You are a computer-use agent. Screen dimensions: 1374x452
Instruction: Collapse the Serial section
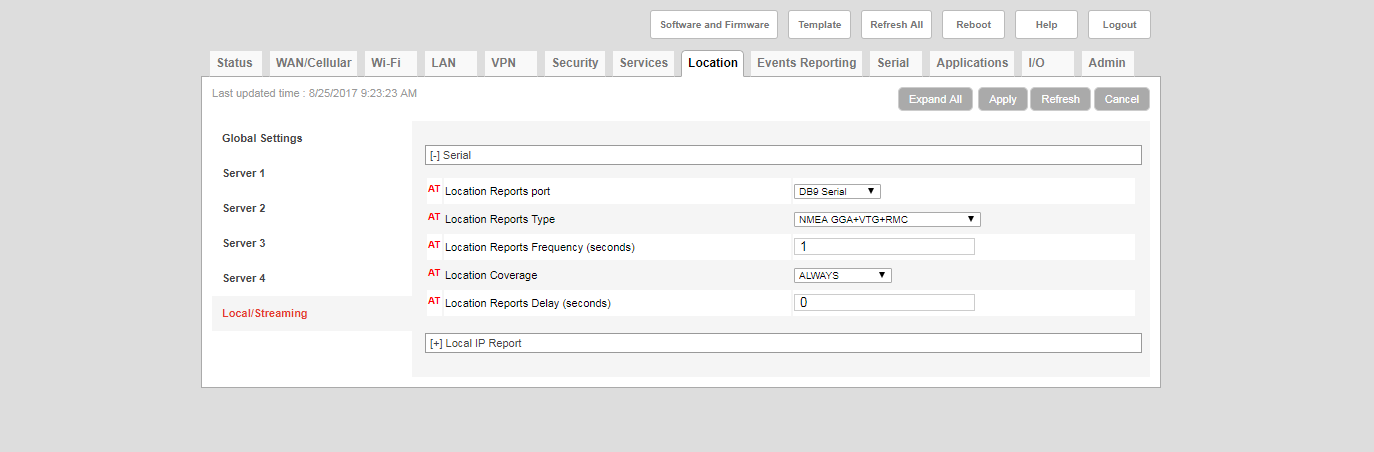point(783,155)
